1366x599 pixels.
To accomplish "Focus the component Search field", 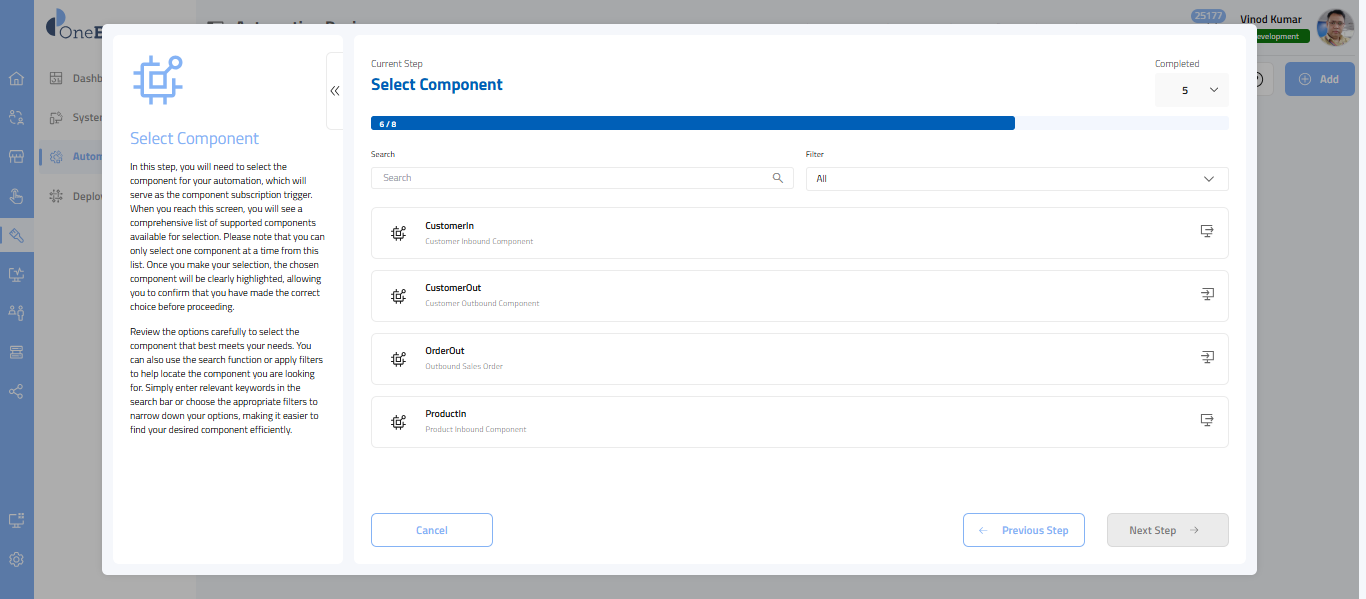I will tap(570, 178).
